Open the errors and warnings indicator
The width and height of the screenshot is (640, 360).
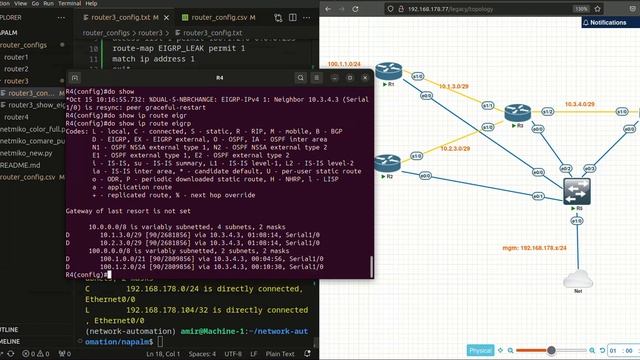[36, 354]
